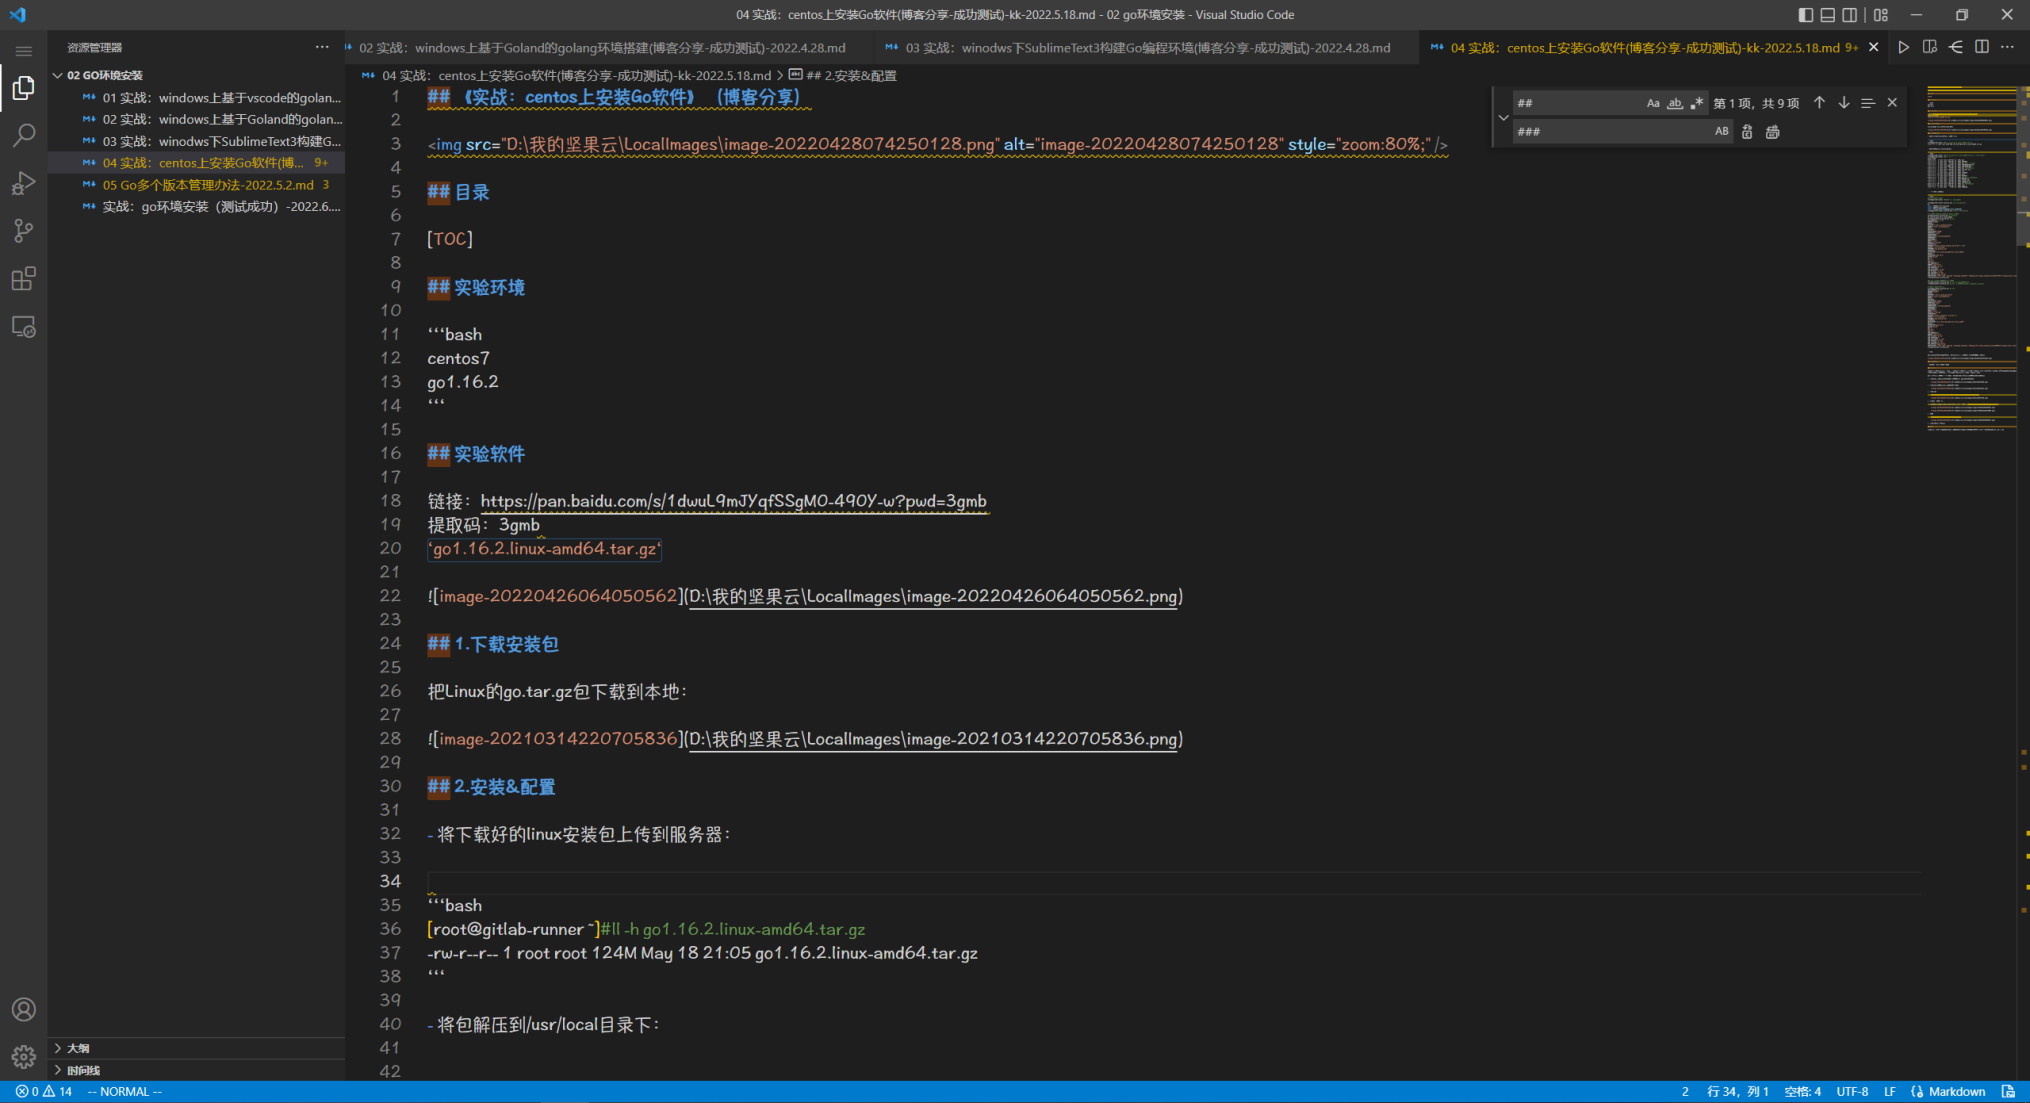Open Customize Layout icon in title bar
Viewport: 2030px width, 1103px height.
click(x=1881, y=15)
